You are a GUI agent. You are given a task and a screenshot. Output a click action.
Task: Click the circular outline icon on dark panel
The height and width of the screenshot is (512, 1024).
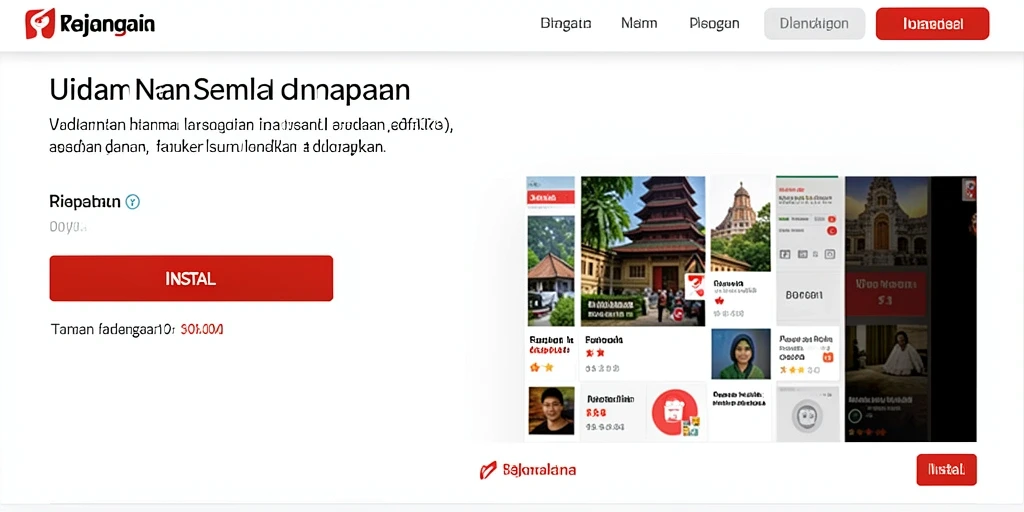coord(855,415)
